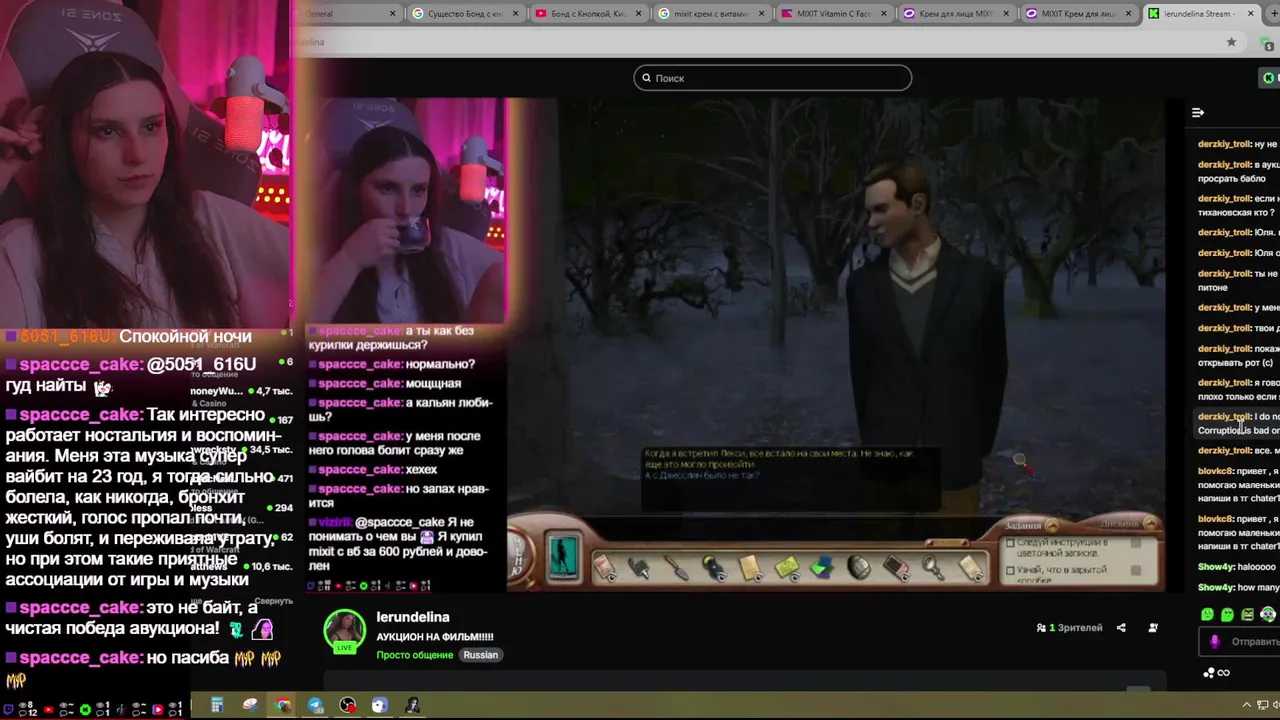The image size is (1280, 720).
Task: Open chat user derzkiy_troll's top message name
Action: pos(1225,144)
